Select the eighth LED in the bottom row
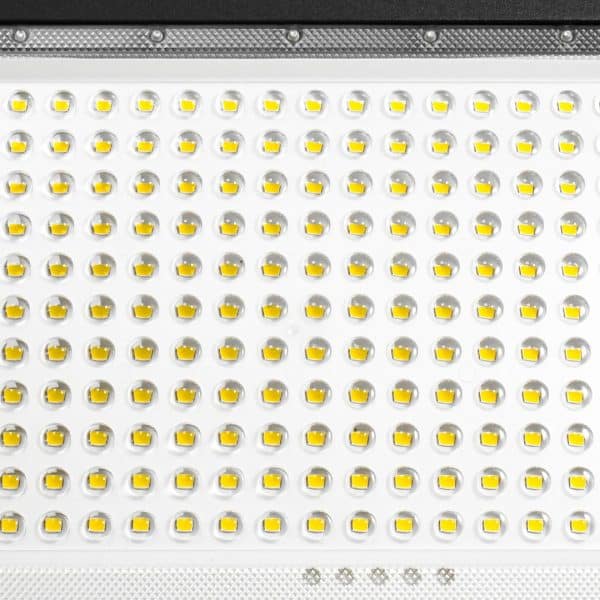 click(318, 524)
